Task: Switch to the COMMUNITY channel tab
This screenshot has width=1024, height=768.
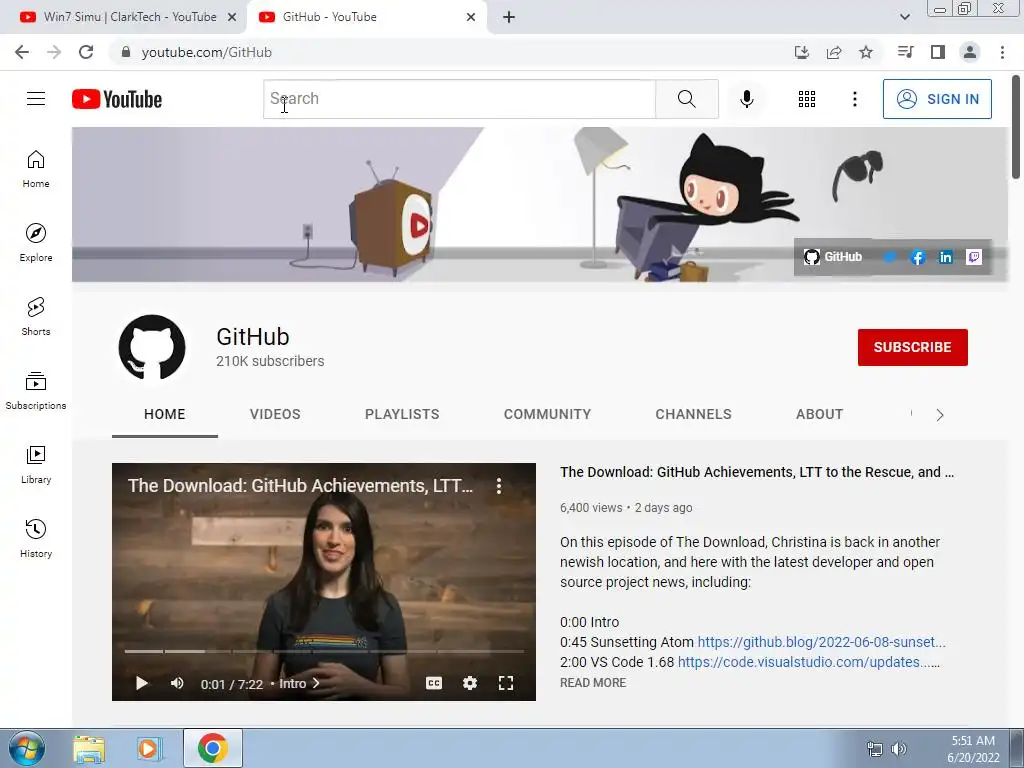Action: point(547,414)
